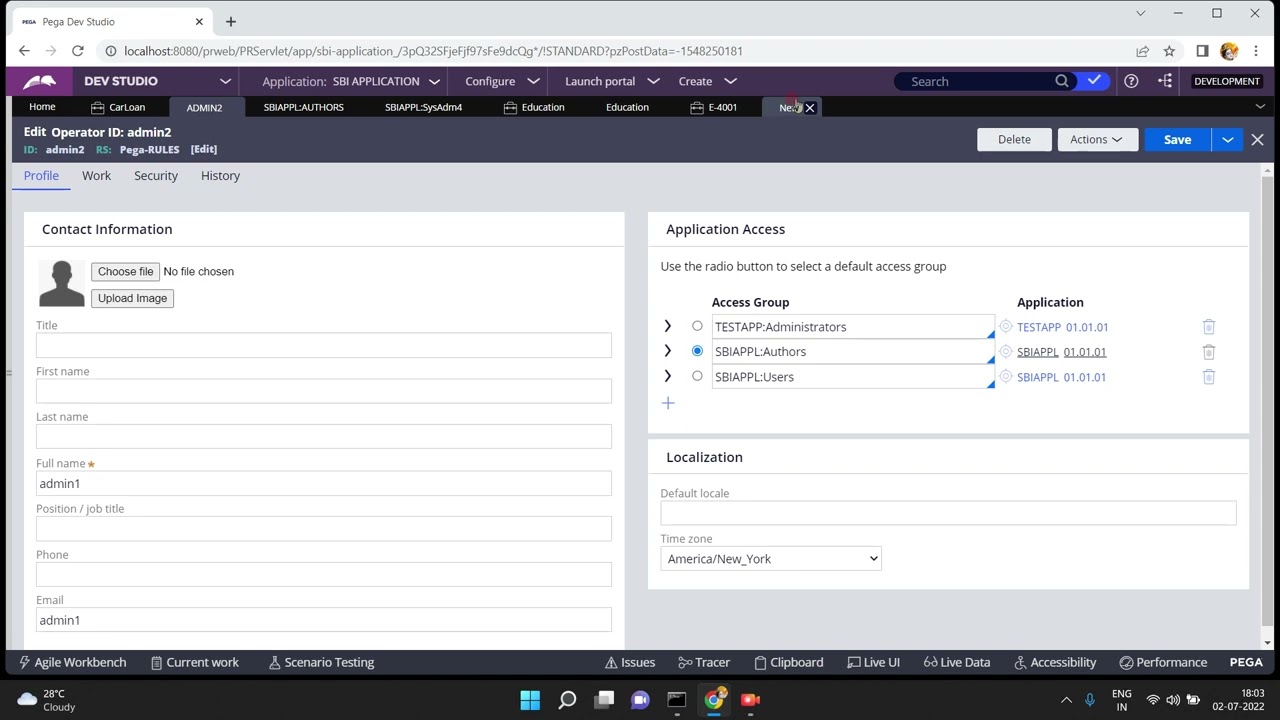Click the operator avatar image
1280x720 pixels.
click(x=61, y=283)
